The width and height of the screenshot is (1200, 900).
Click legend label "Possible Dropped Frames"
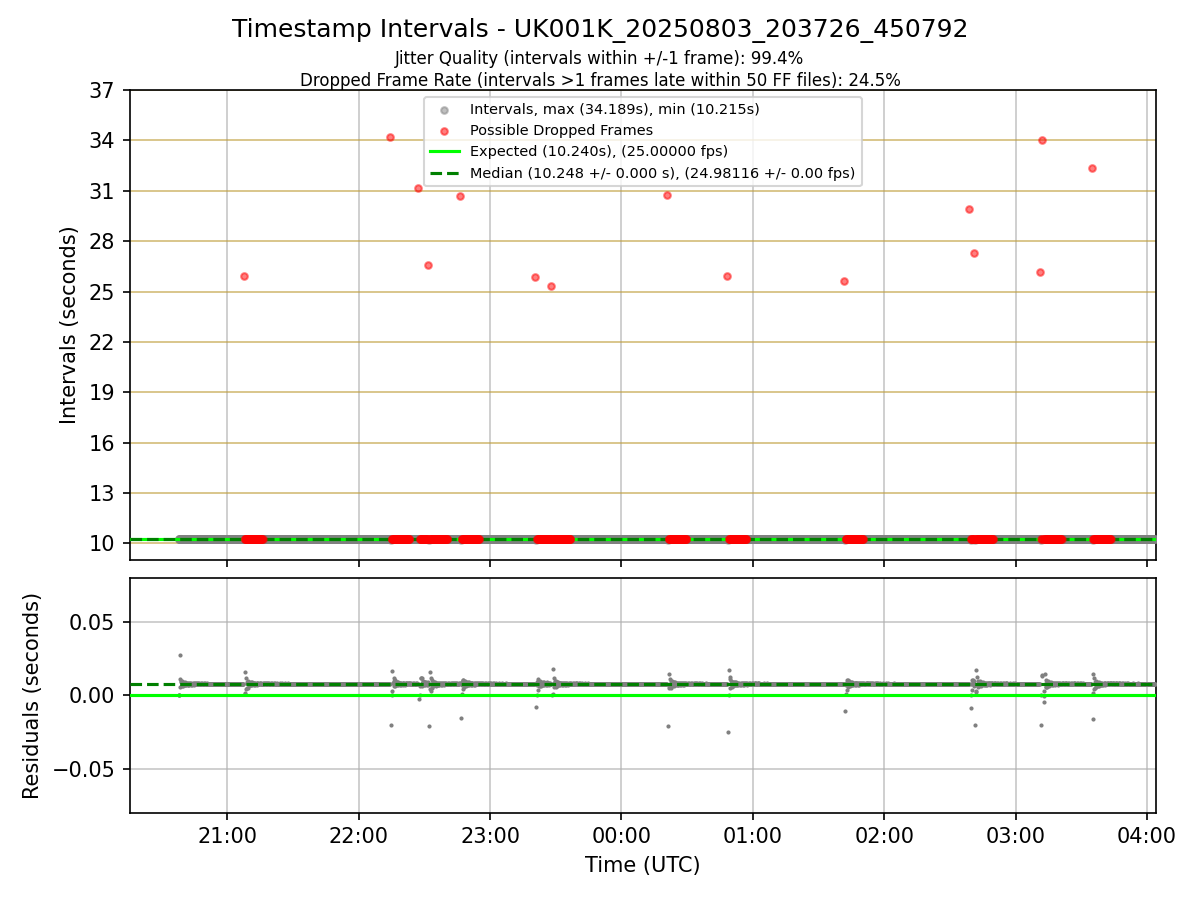561,130
